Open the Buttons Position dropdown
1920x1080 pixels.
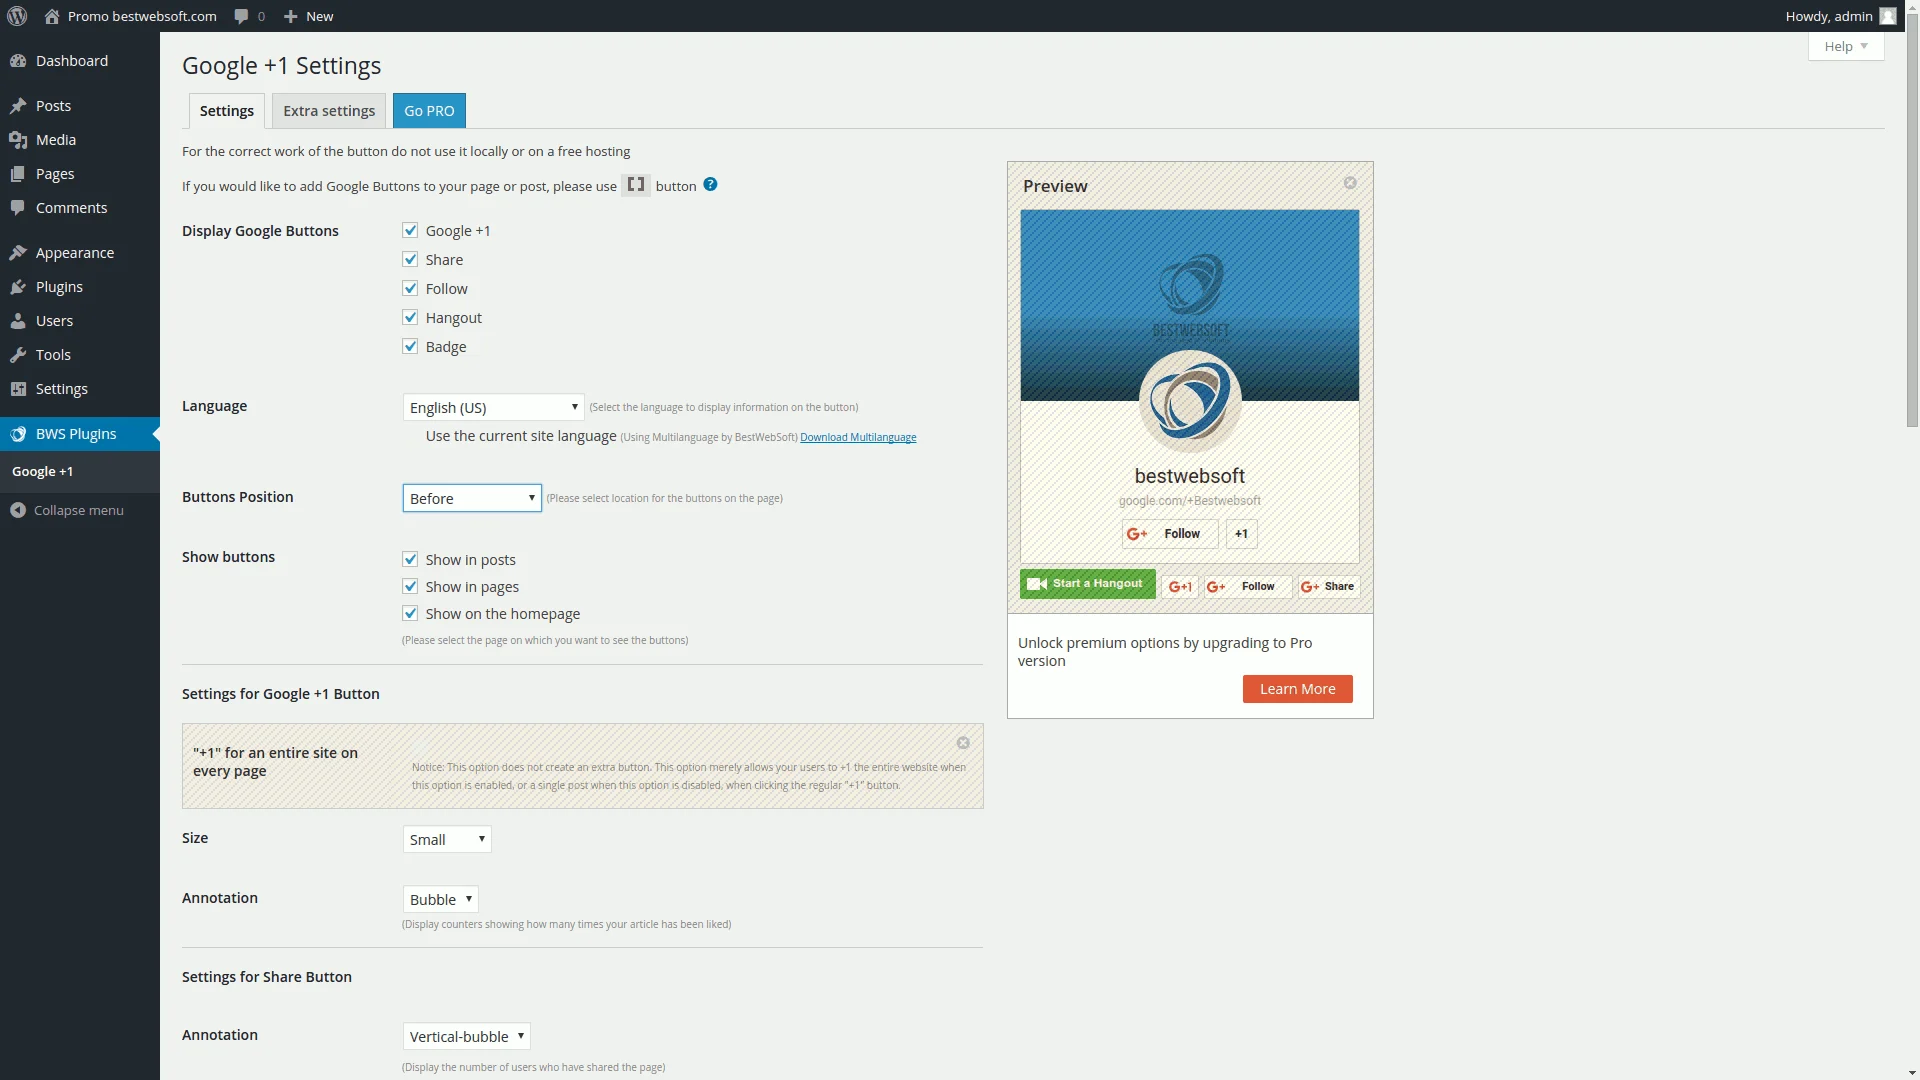click(472, 498)
